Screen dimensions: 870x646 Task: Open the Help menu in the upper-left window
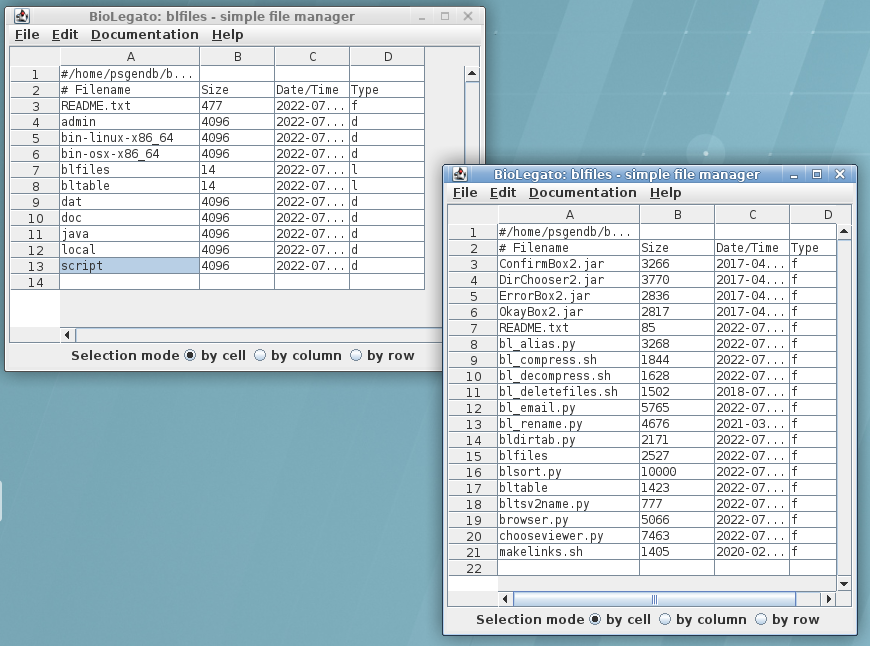[x=227, y=34]
